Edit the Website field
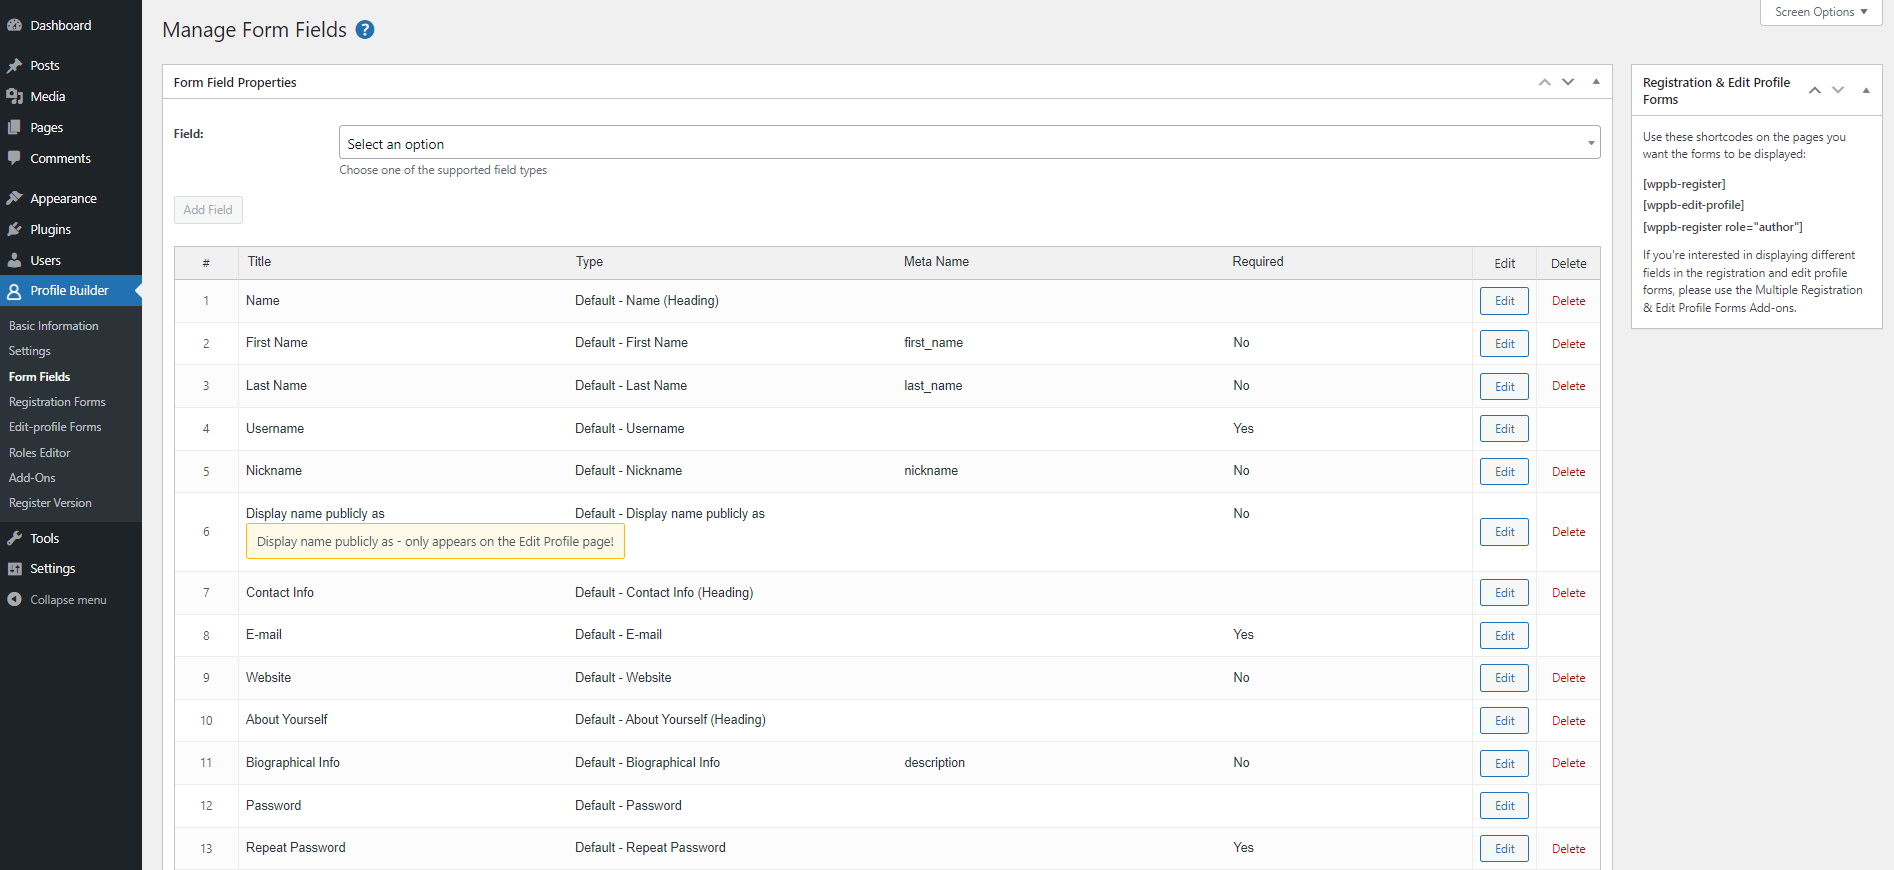The height and width of the screenshot is (870, 1894). 1504,678
